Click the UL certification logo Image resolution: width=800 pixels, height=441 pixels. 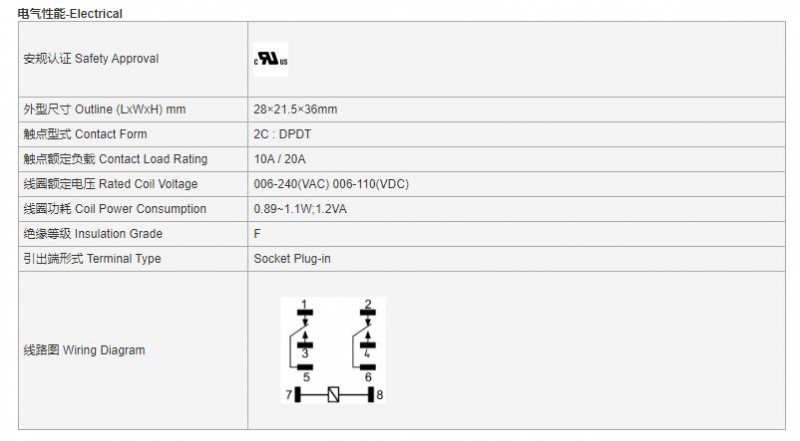(x=271, y=59)
